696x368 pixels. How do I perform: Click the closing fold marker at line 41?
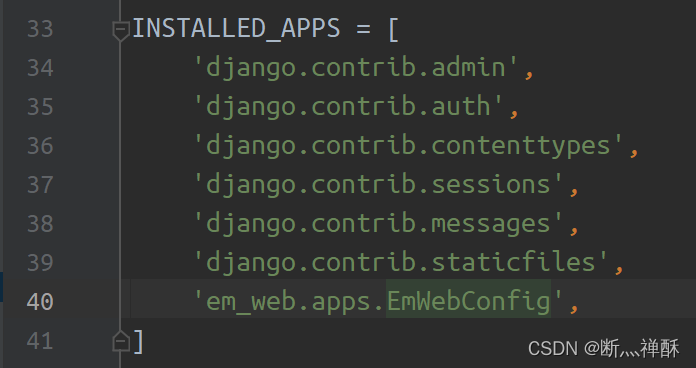pos(121,341)
